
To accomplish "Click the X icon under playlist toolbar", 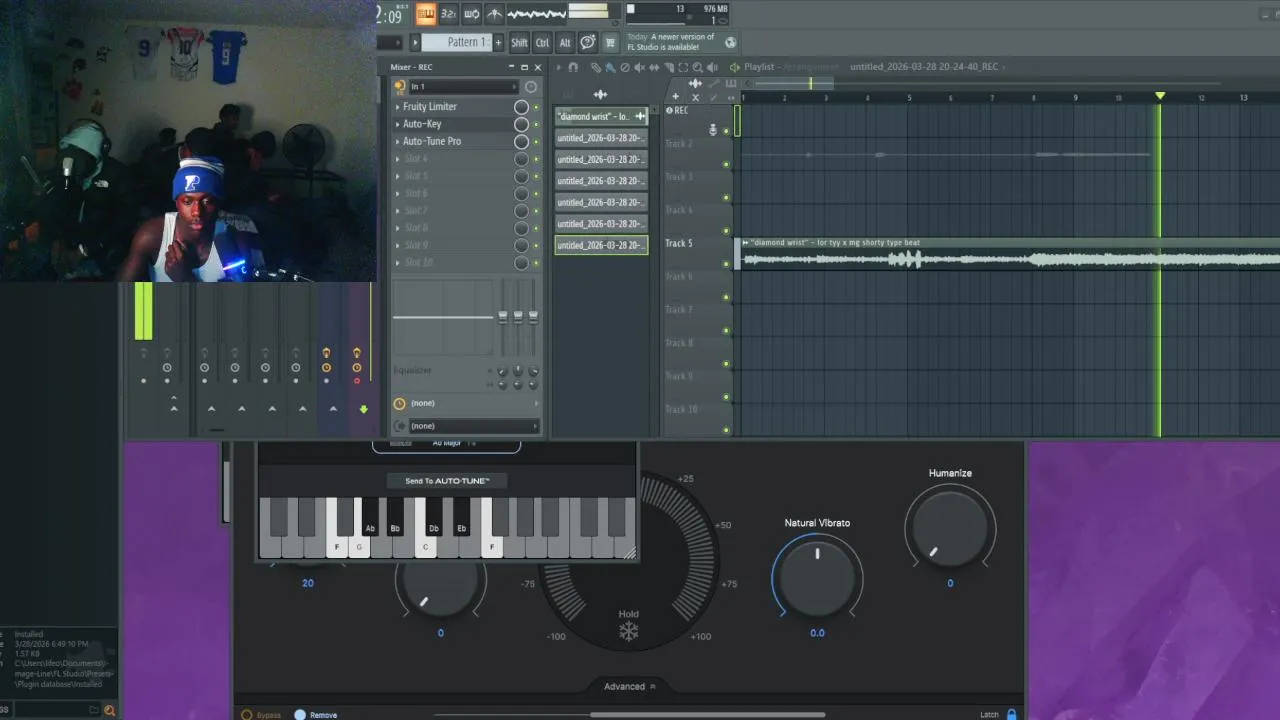I will [696, 97].
